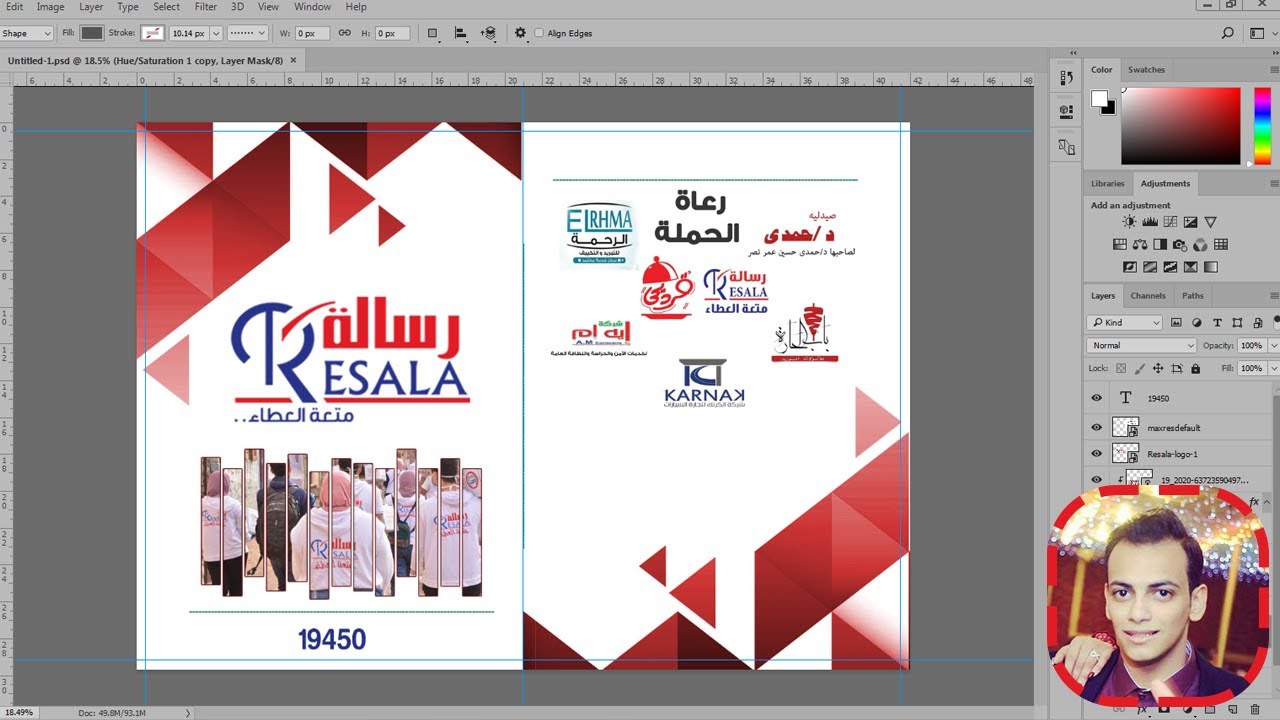Viewport: 1280px width, 720px height.
Task: Open the Shape tool mode dropdown
Action: point(26,33)
